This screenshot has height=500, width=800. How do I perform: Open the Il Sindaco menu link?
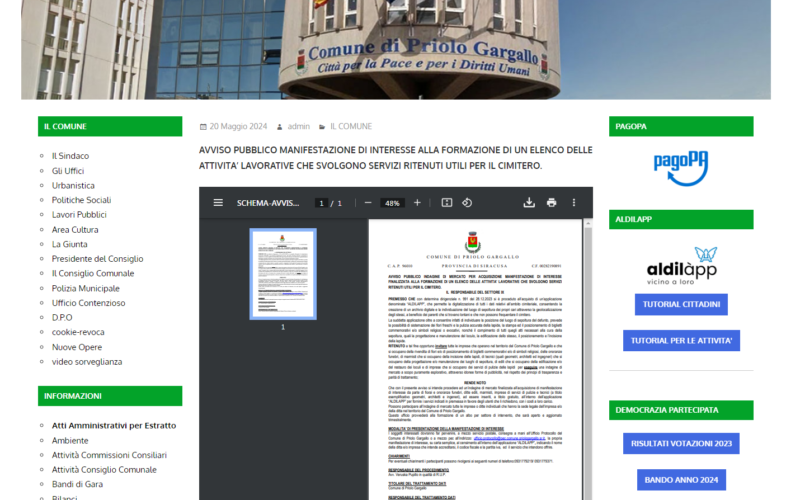point(70,156)
